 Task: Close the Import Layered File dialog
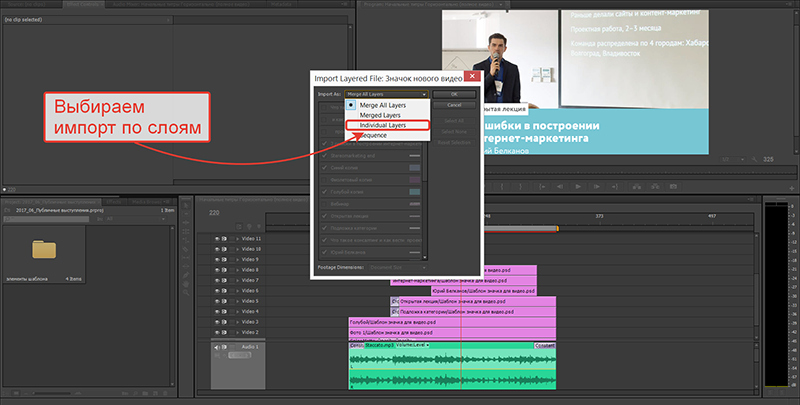pyautogui.click(x=470, y=77)
